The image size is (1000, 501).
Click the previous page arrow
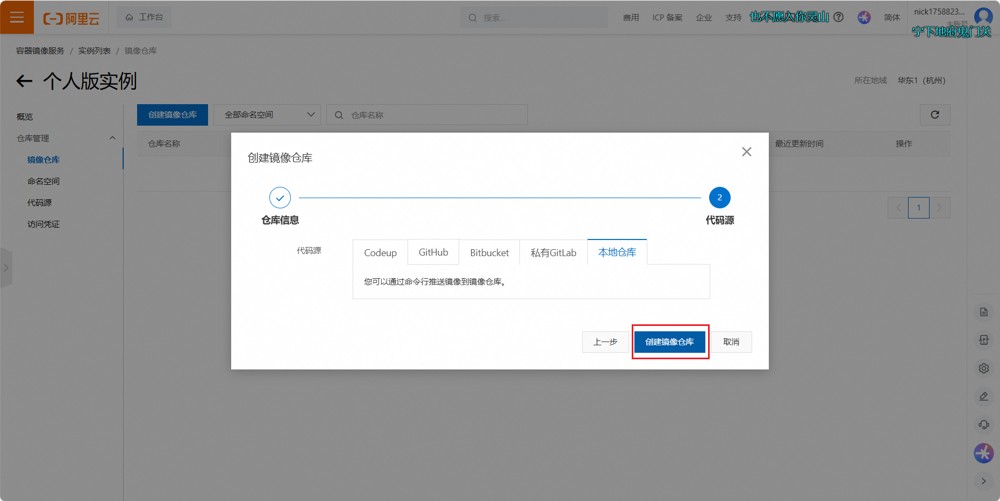pyautogui.click(x=898, y=207)
